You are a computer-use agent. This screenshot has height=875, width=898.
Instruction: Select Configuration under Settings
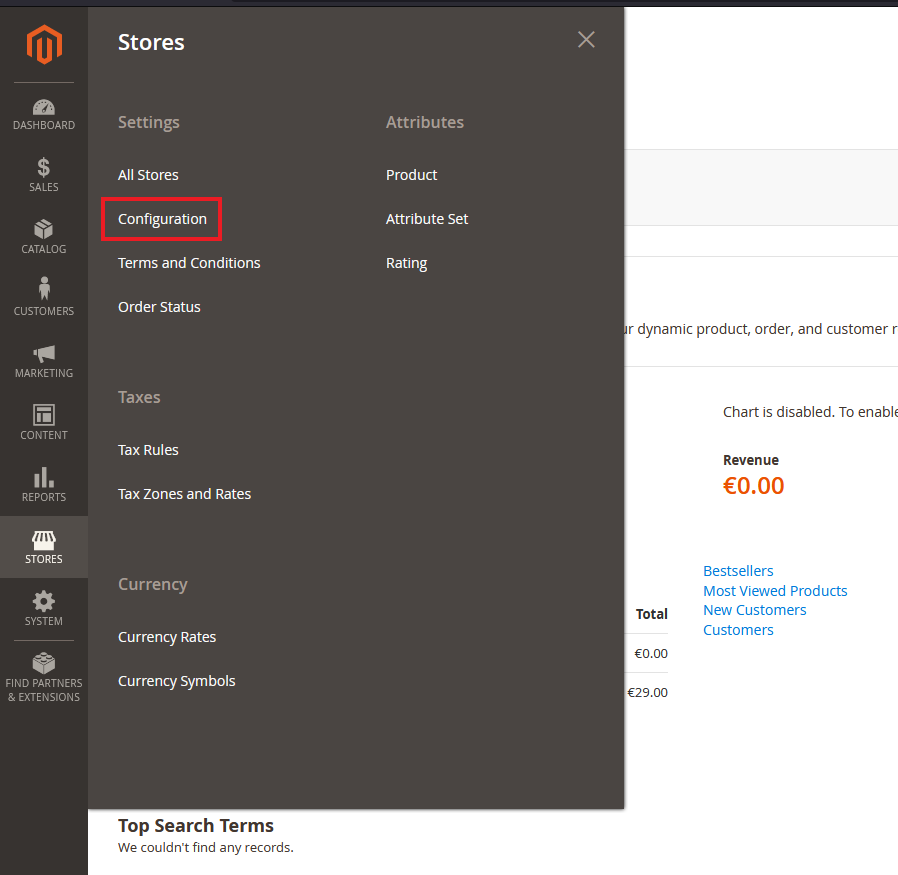point(162,219)
